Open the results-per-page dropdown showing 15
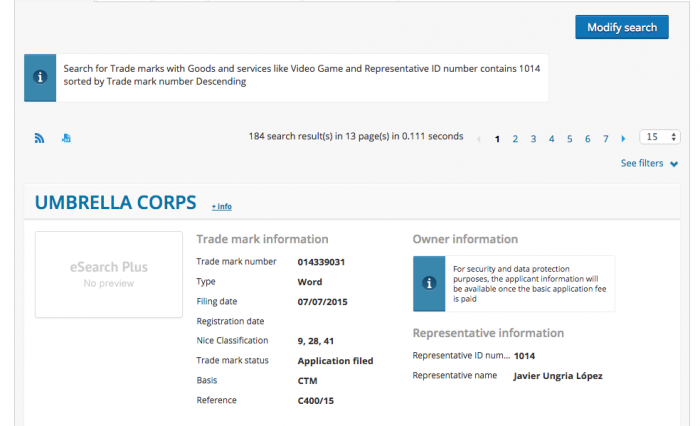This screenshot has height=426, width=700. point(660,137)
